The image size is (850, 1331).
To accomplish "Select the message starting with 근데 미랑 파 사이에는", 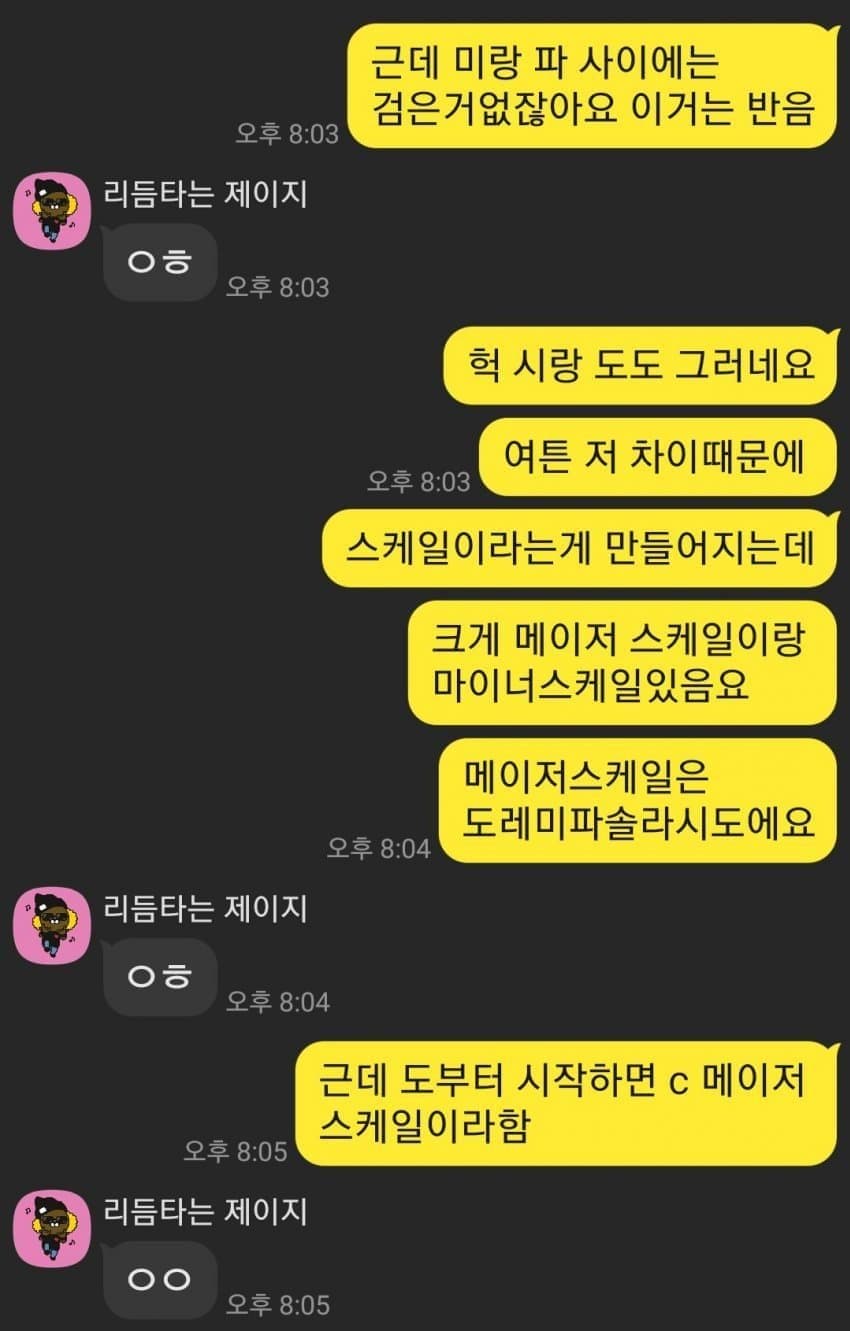I will click(x=592, y=87).
